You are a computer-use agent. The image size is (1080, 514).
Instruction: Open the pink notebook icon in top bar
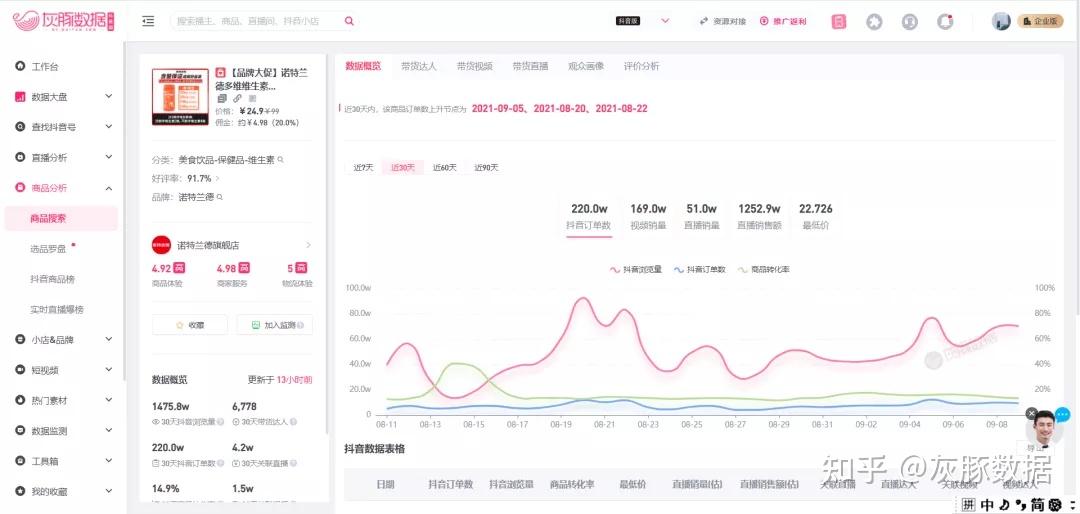tap(839, 21)
